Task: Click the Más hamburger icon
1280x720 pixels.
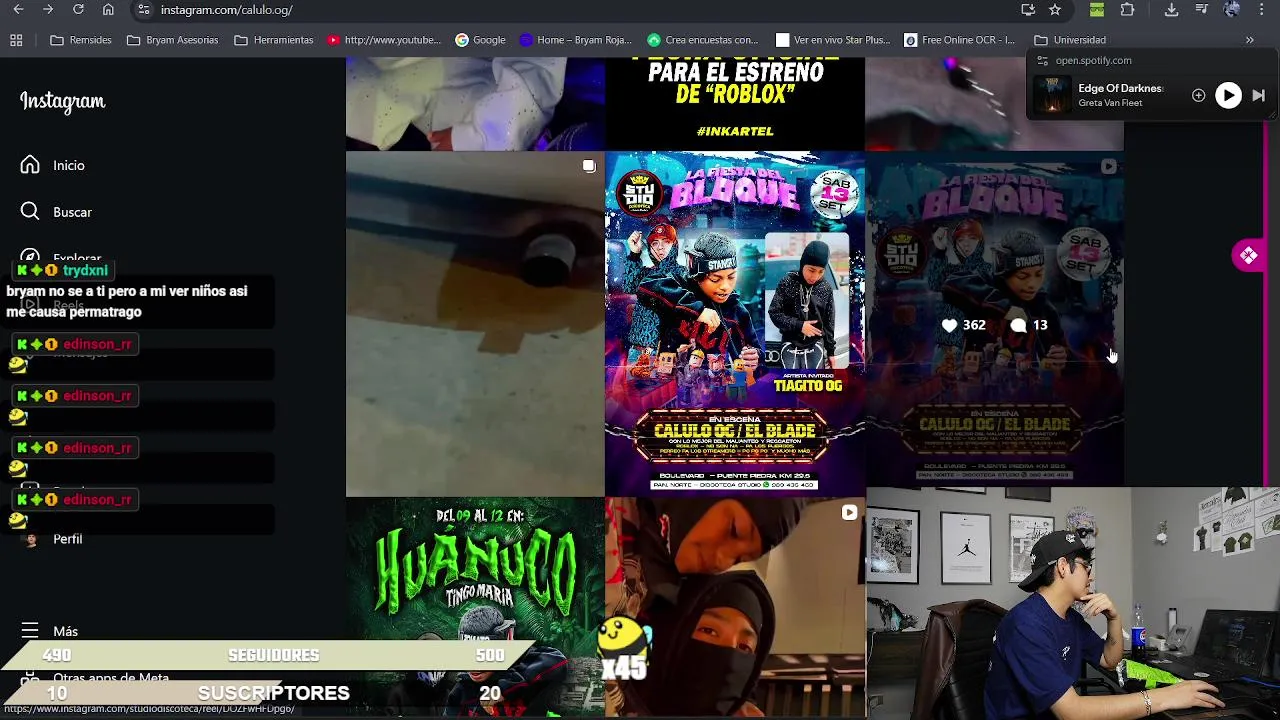Action: click(30, 630)
